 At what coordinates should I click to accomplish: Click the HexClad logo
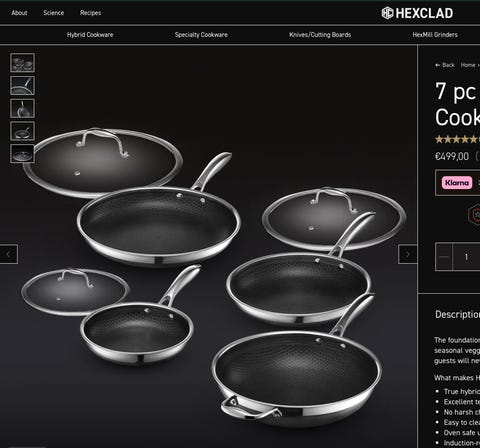point(417,13)
